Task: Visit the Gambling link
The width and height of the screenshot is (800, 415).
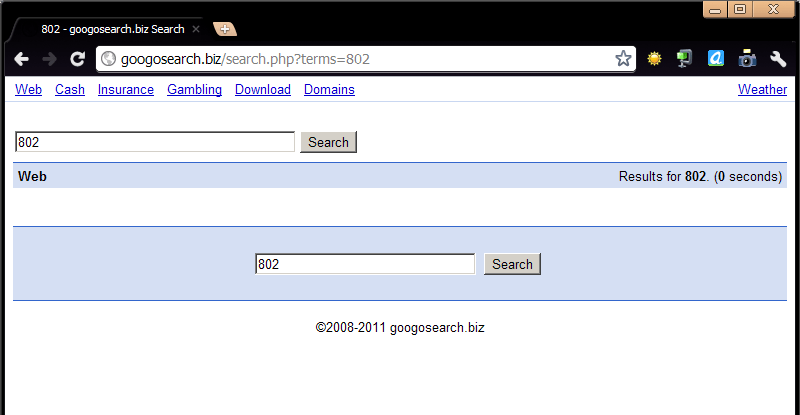Action: (194, 89)
